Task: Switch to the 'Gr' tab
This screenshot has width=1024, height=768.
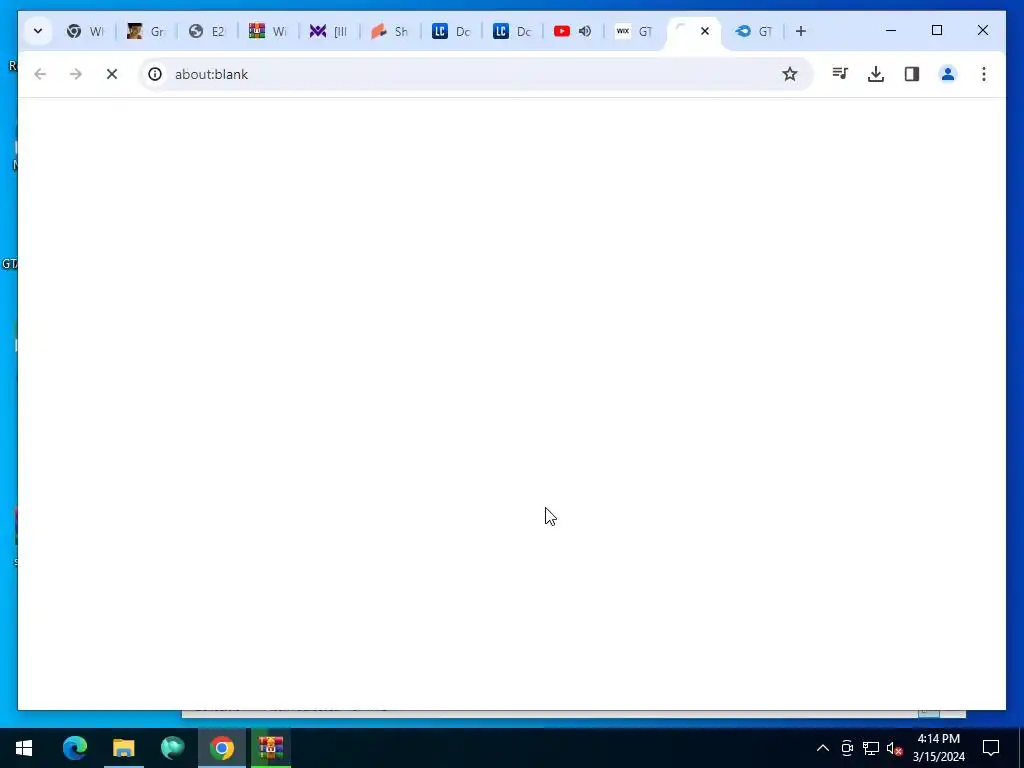Action: [146, 31]
